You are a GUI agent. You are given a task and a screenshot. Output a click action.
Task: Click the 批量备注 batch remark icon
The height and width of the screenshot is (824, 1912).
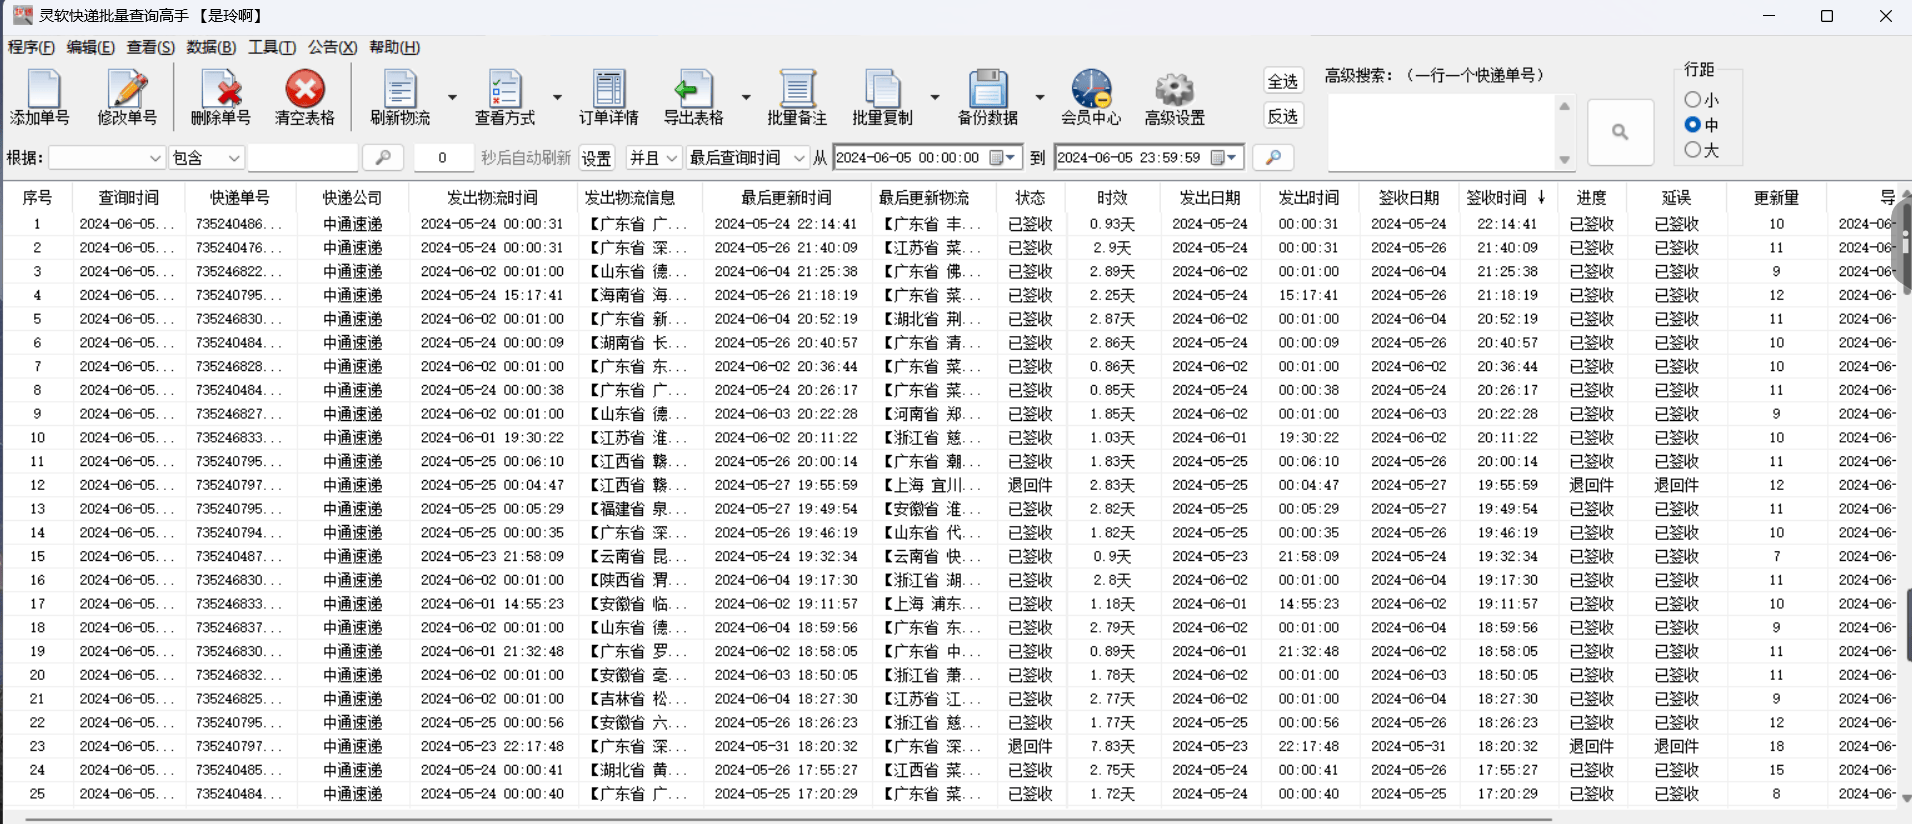point(797,97)
